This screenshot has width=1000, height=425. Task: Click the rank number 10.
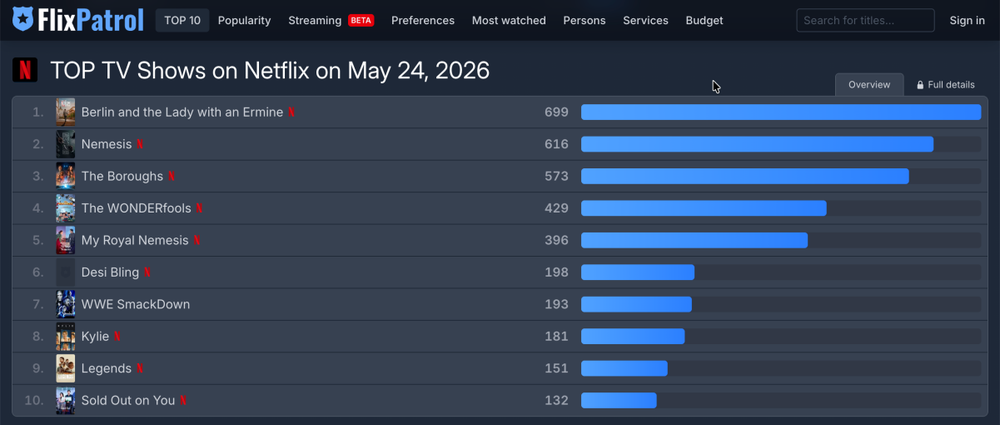[34, 400]
